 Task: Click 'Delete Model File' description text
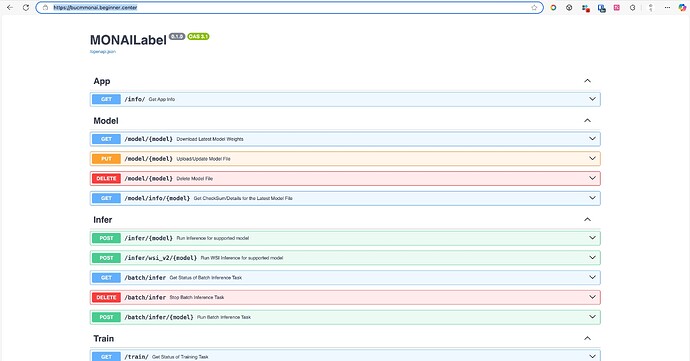tap(195, 179)
